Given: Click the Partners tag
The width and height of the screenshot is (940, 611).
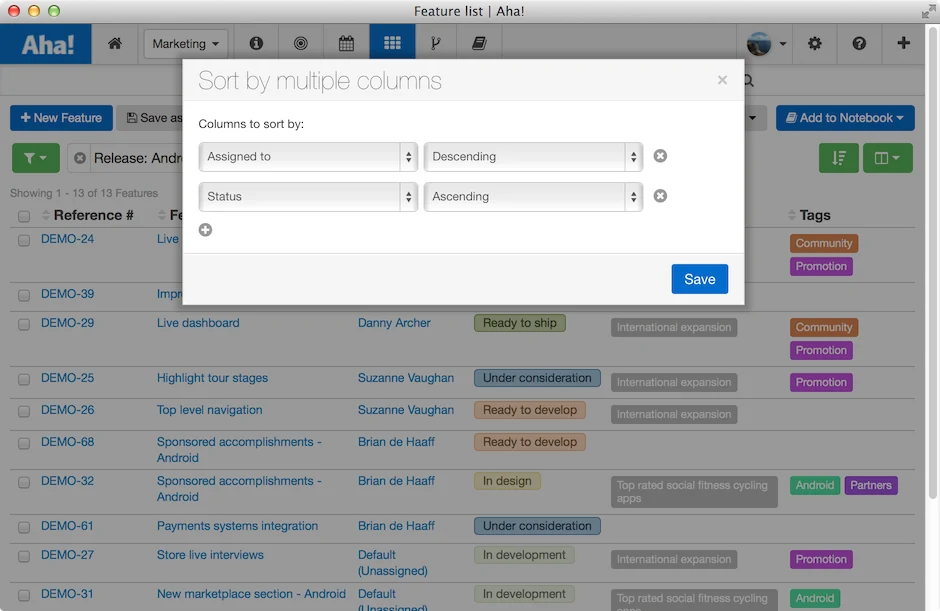Looking at the screenshot, I should 870,485.
